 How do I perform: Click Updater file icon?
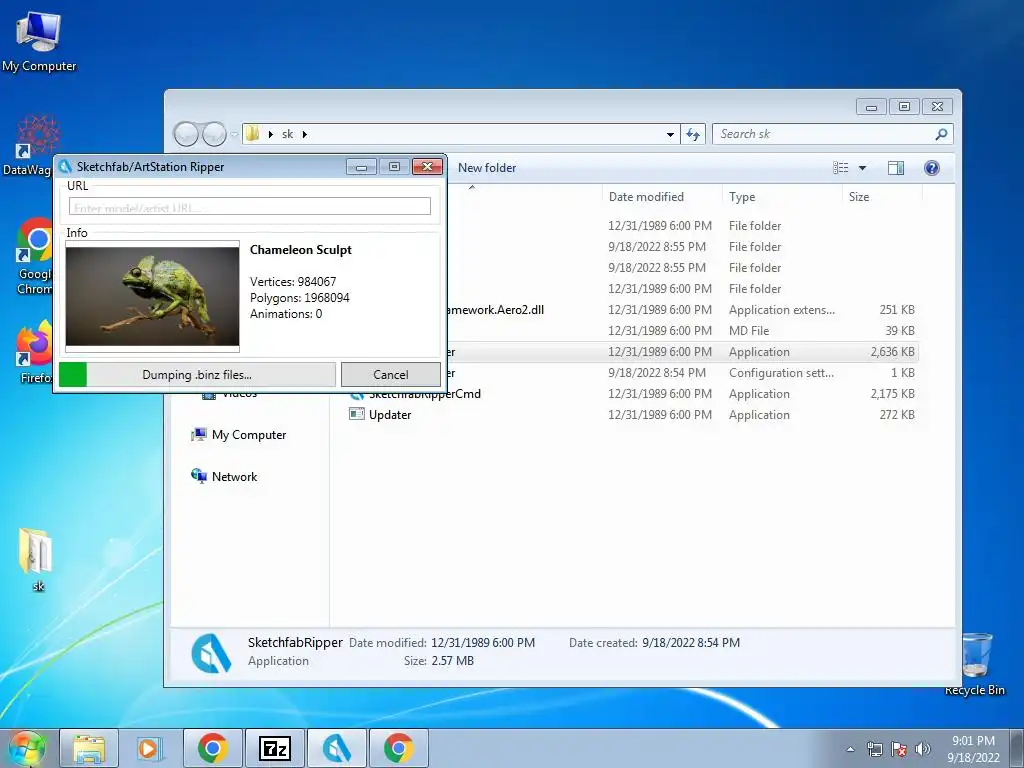357,414
